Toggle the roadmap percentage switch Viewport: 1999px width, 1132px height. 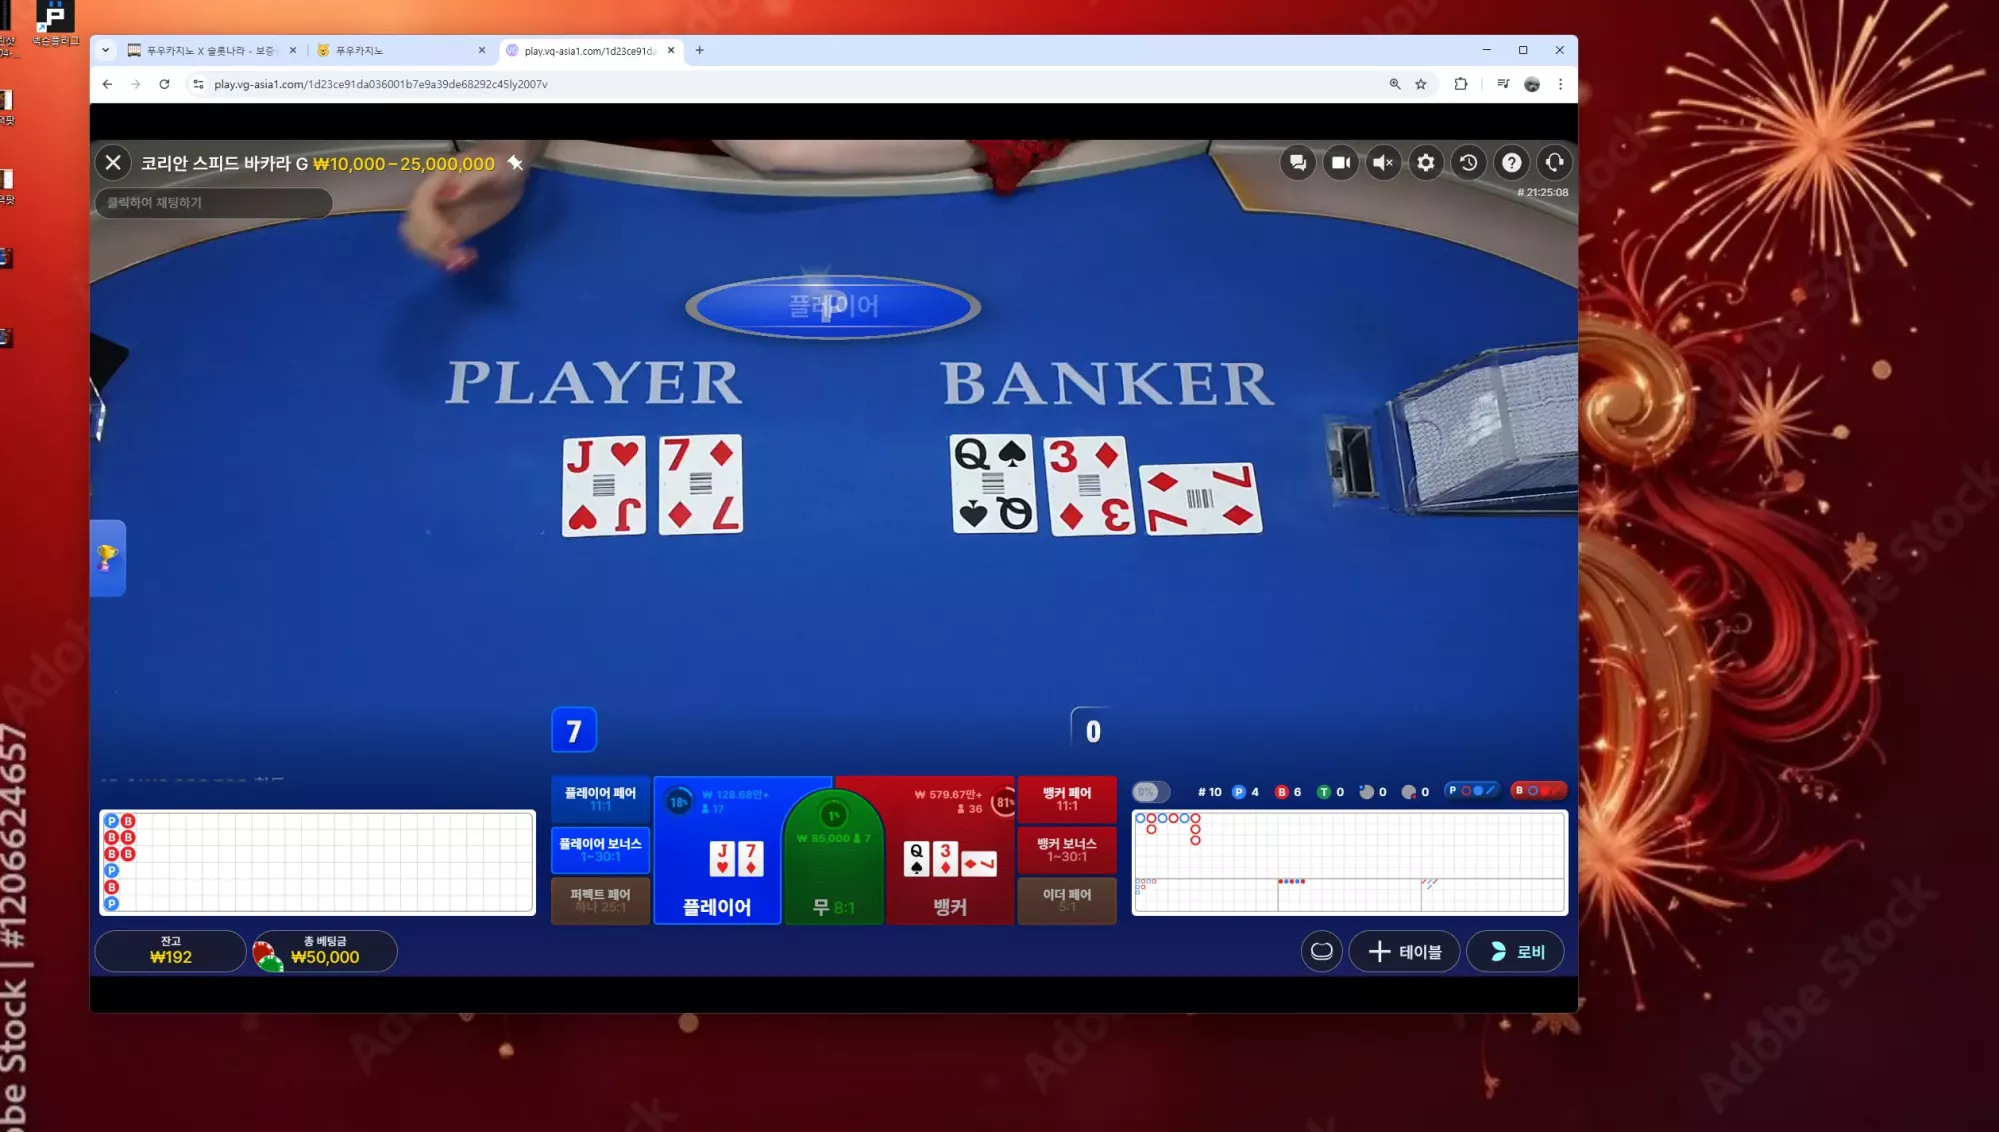click(x=1150, y=792)
